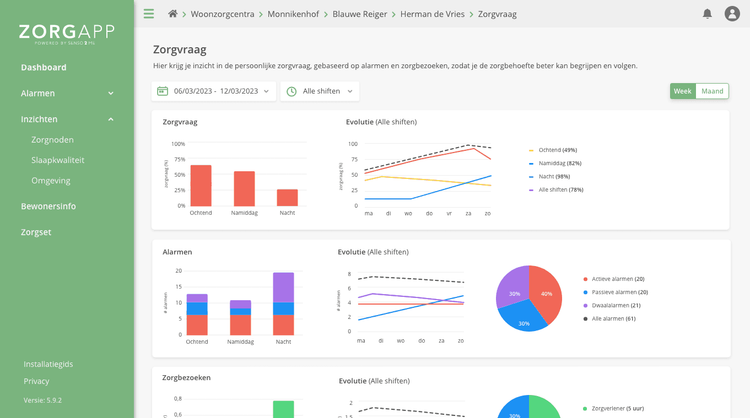Viewport: 750px width, 418px height.
Task: Open user profile avatar
Action: 732,14
